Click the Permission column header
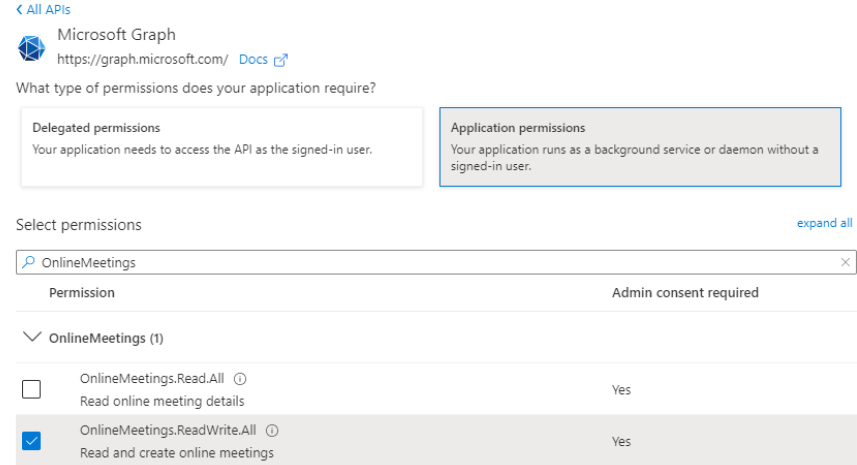The image size is (857, 465). coord(82,293)
